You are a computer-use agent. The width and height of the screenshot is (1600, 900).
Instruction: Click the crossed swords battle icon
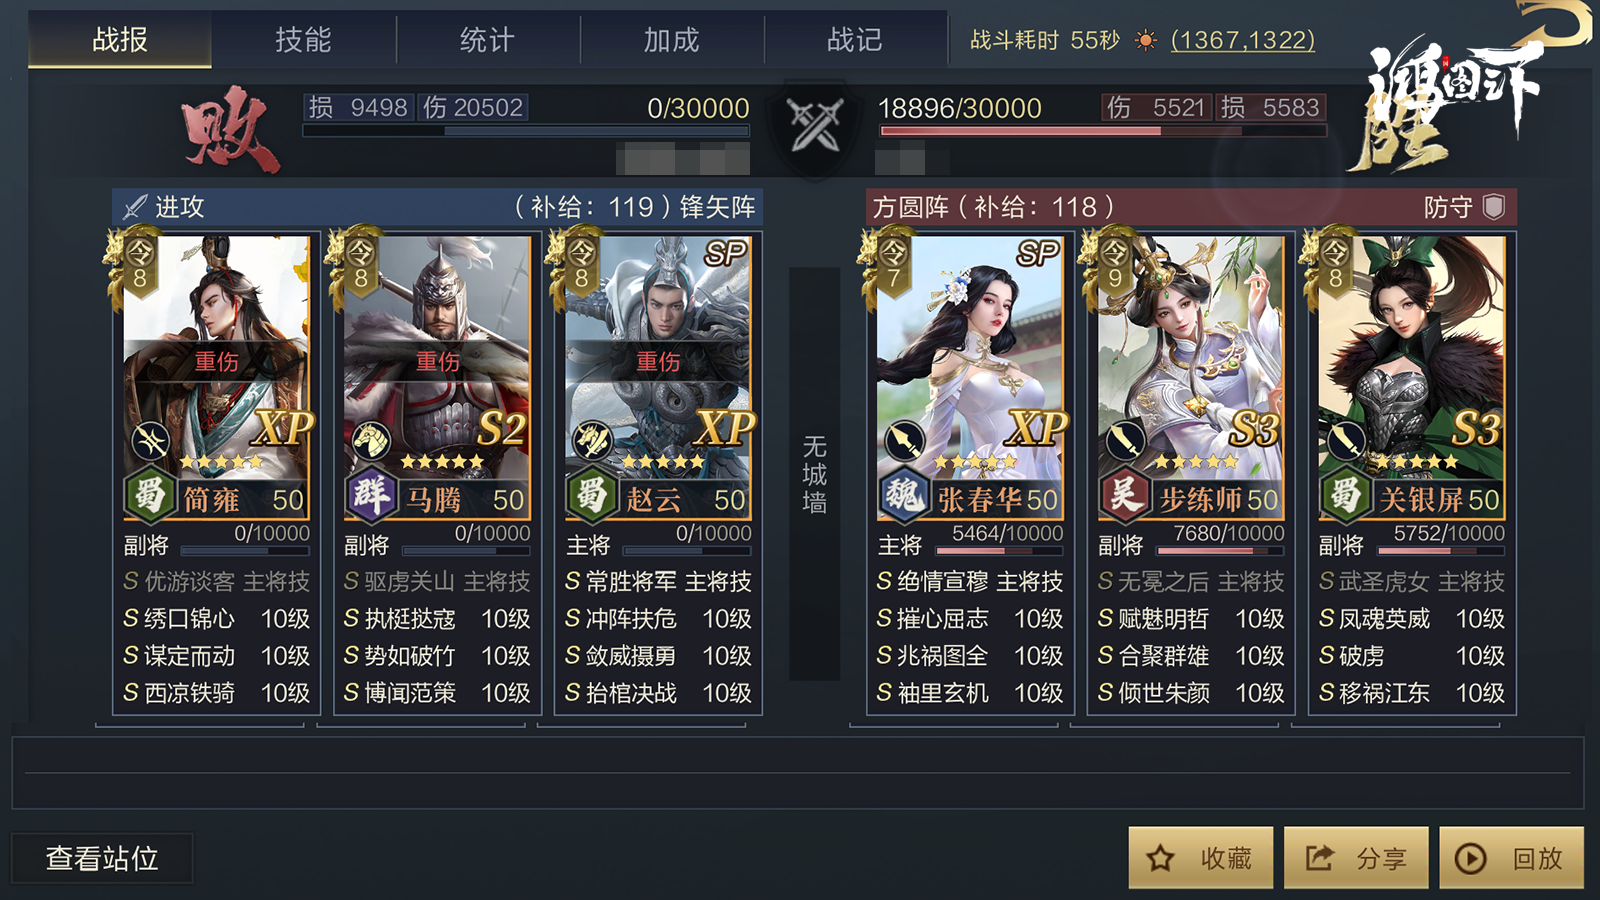[815, 126]
